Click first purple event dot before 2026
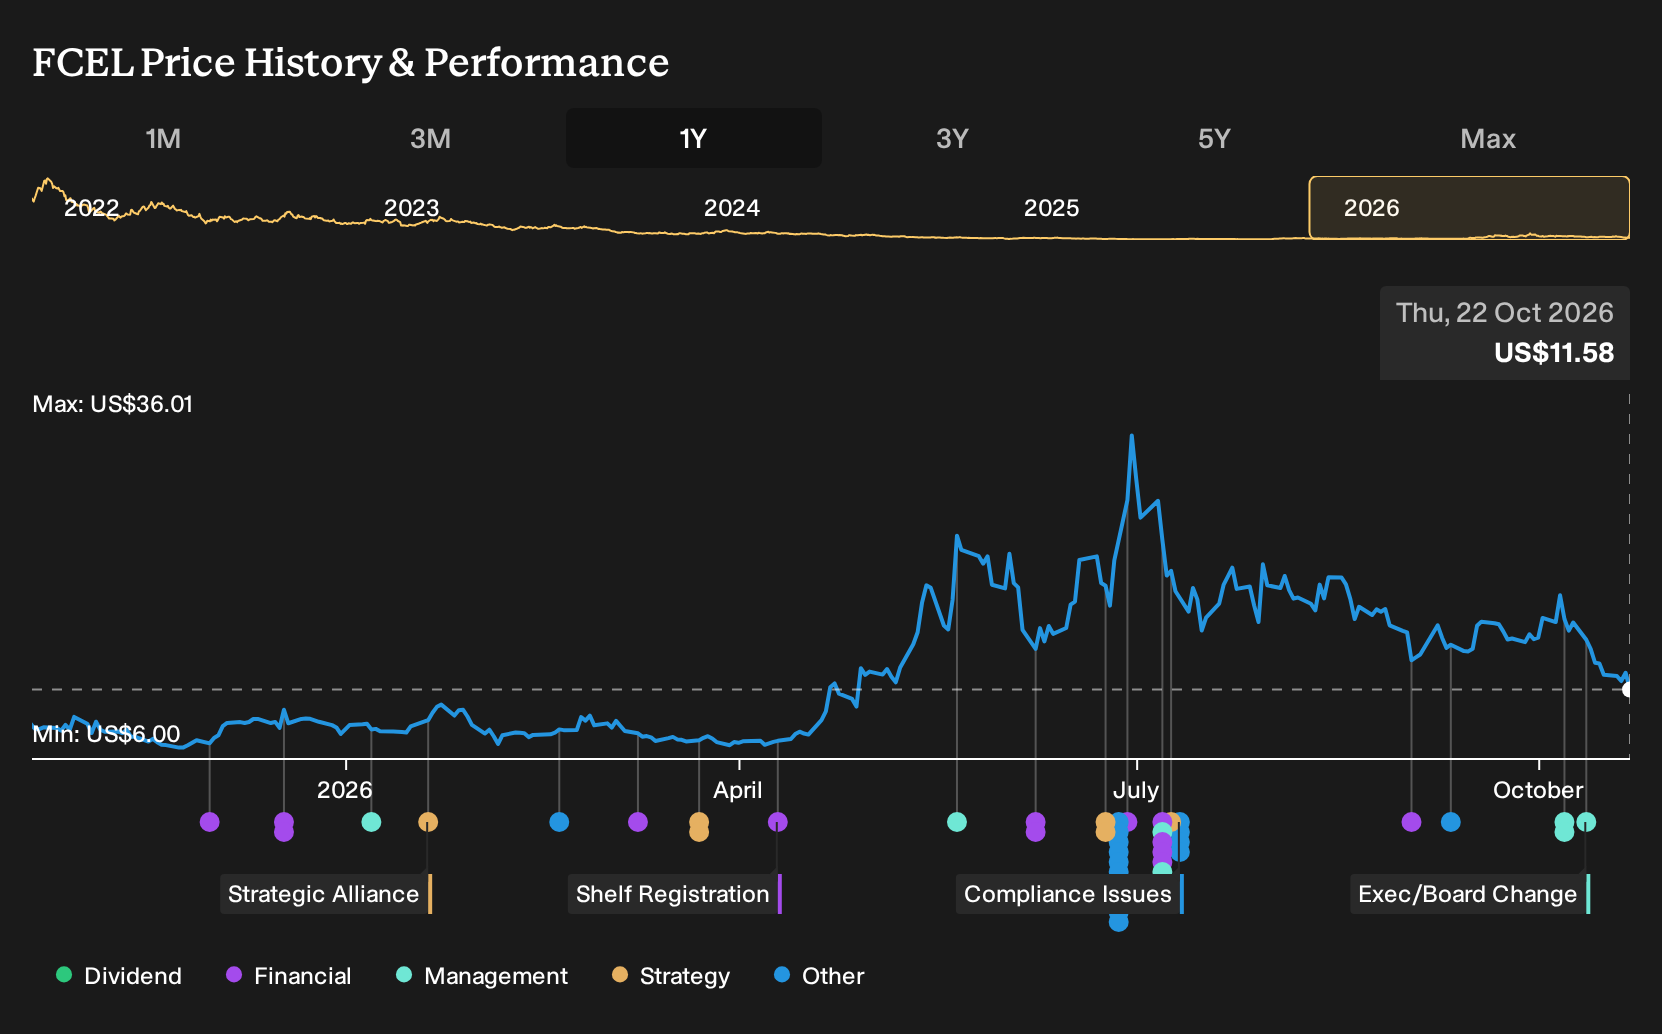The height and width of the screenshot is (1034, 1662). pos(210,822)
